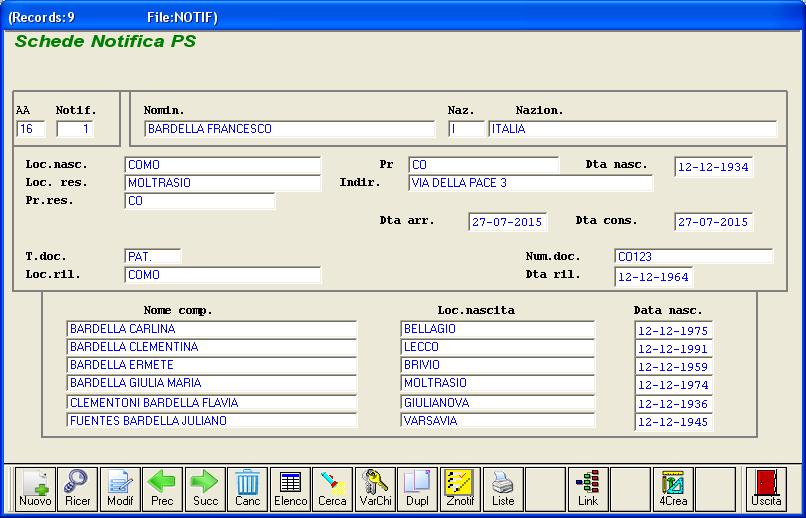Open VarChi keys tool
The width and height of the screenshot is (806, 518).
(375, 489)
